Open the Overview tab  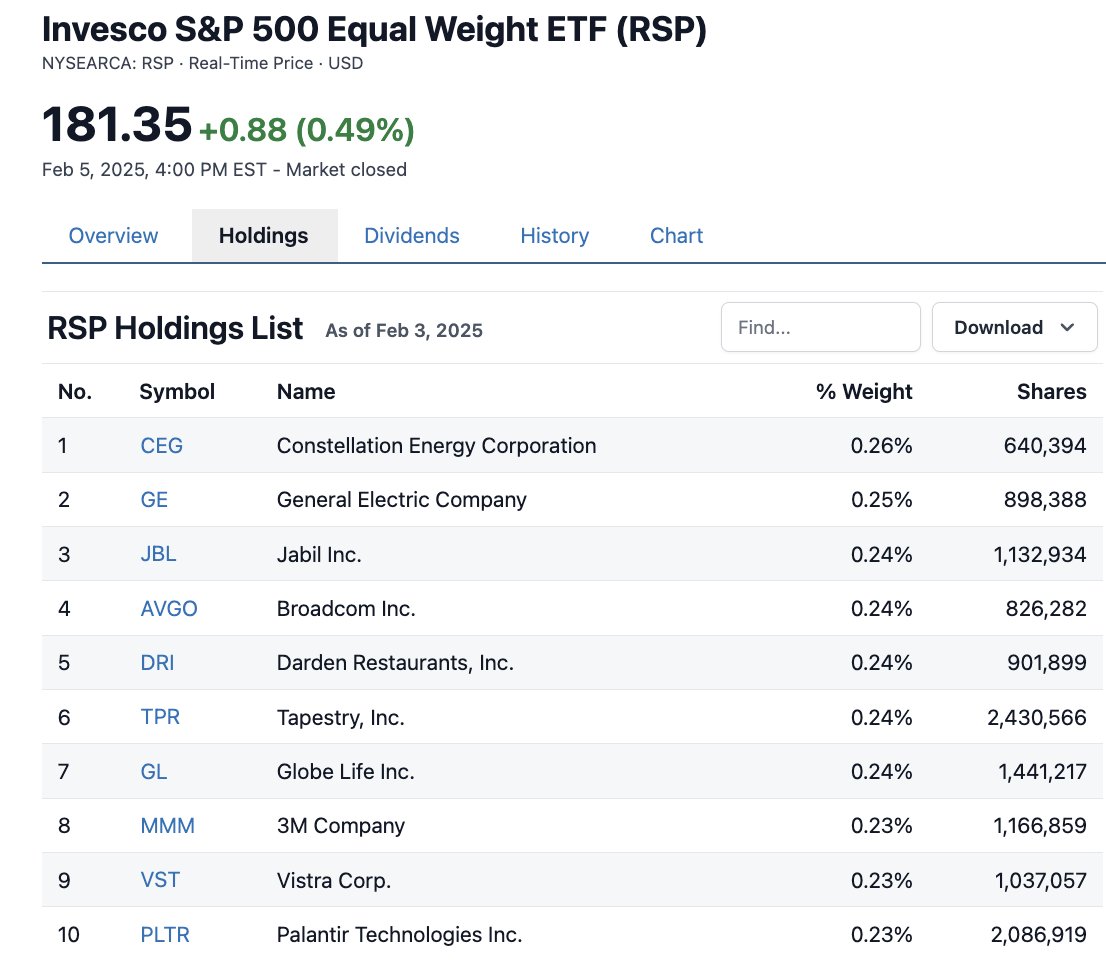[x=113, y=236]
